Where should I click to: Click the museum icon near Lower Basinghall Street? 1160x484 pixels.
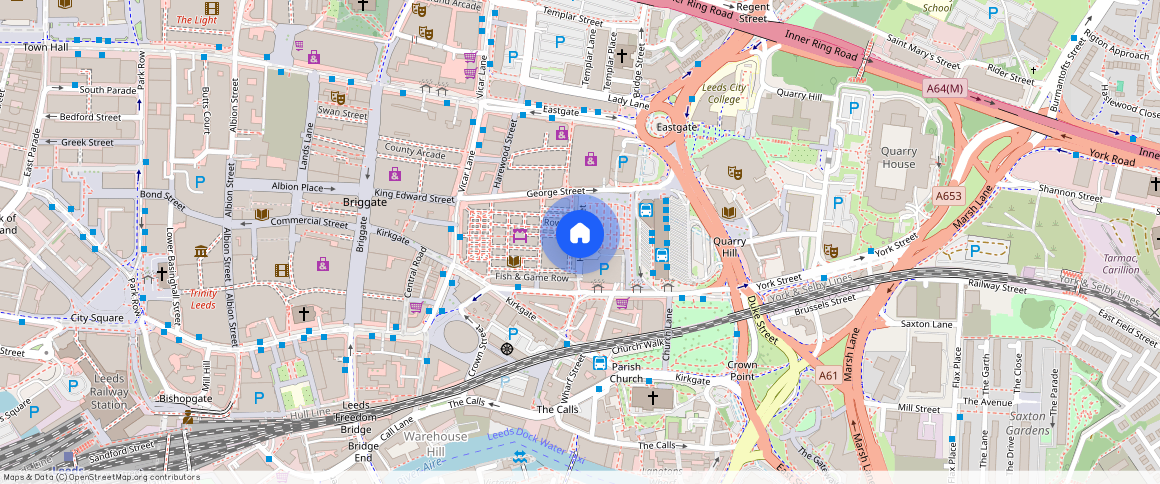(x=200, y=250)
